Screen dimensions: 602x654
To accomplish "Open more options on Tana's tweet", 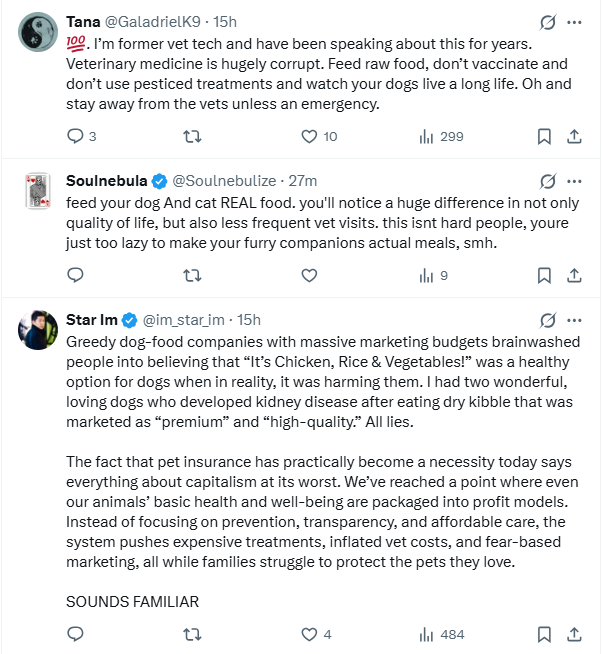I will point(574,21).
